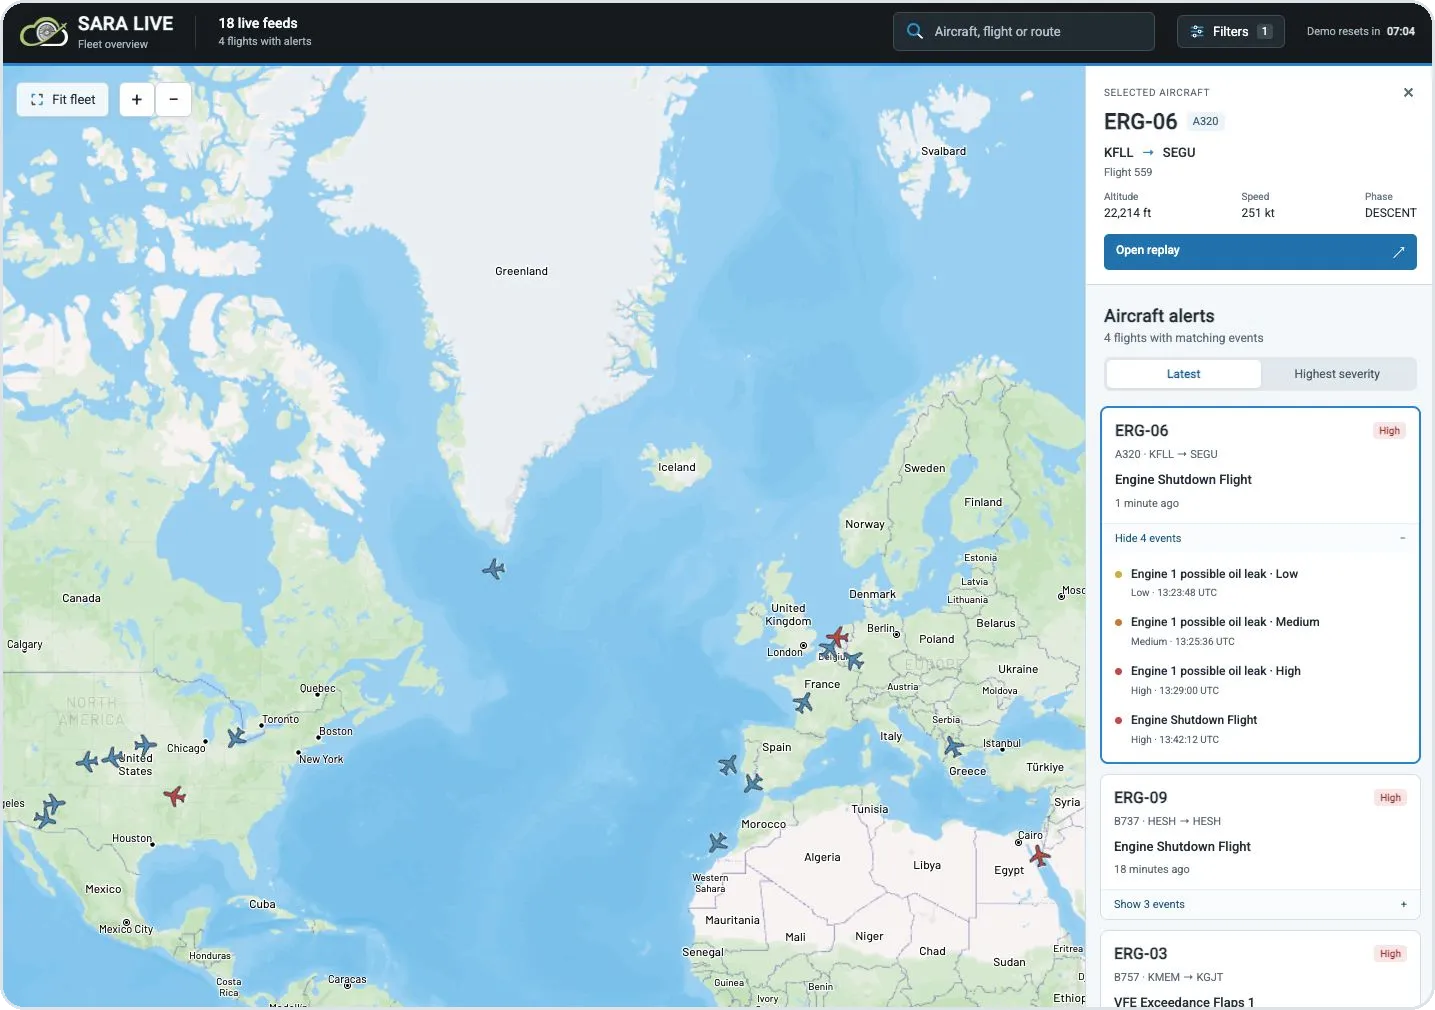The height and width of the screenshot is (1010, 1435).
Task: Select the aircraft west of Spain over the Atlantic
Action: coord(728,765)
